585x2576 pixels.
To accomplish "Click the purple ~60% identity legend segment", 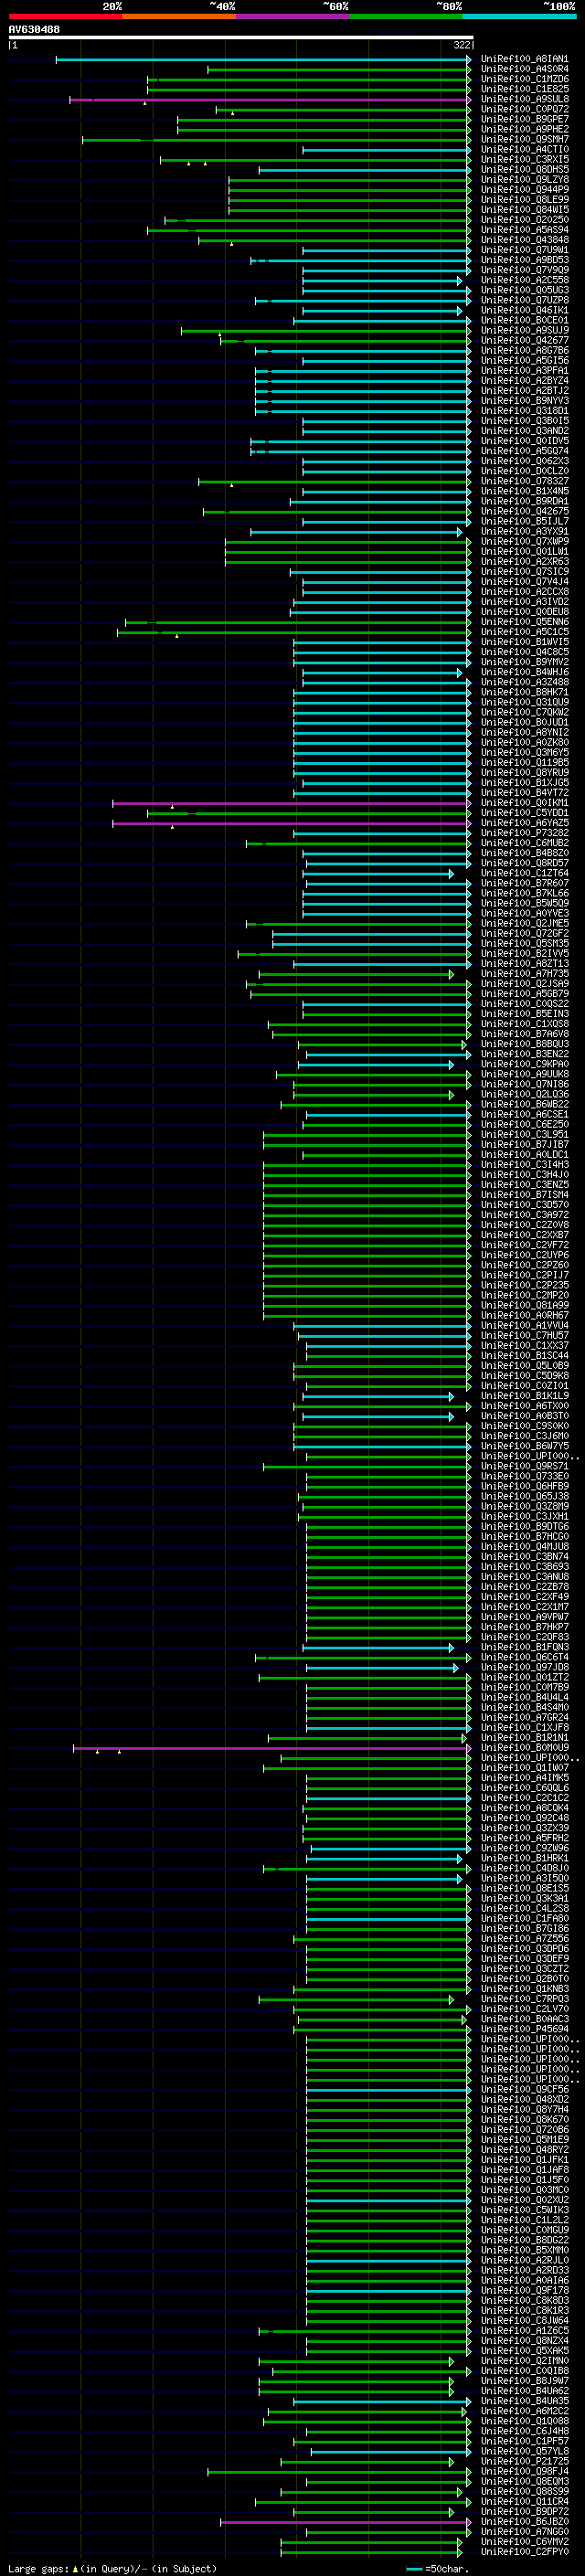I will (293, 16).
